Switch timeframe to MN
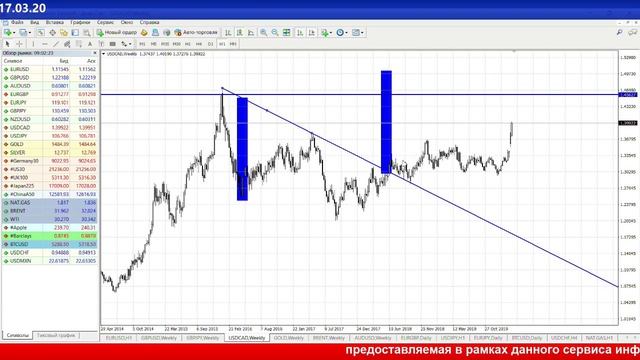This screenshot has height=360, width=640. point(233,44)
